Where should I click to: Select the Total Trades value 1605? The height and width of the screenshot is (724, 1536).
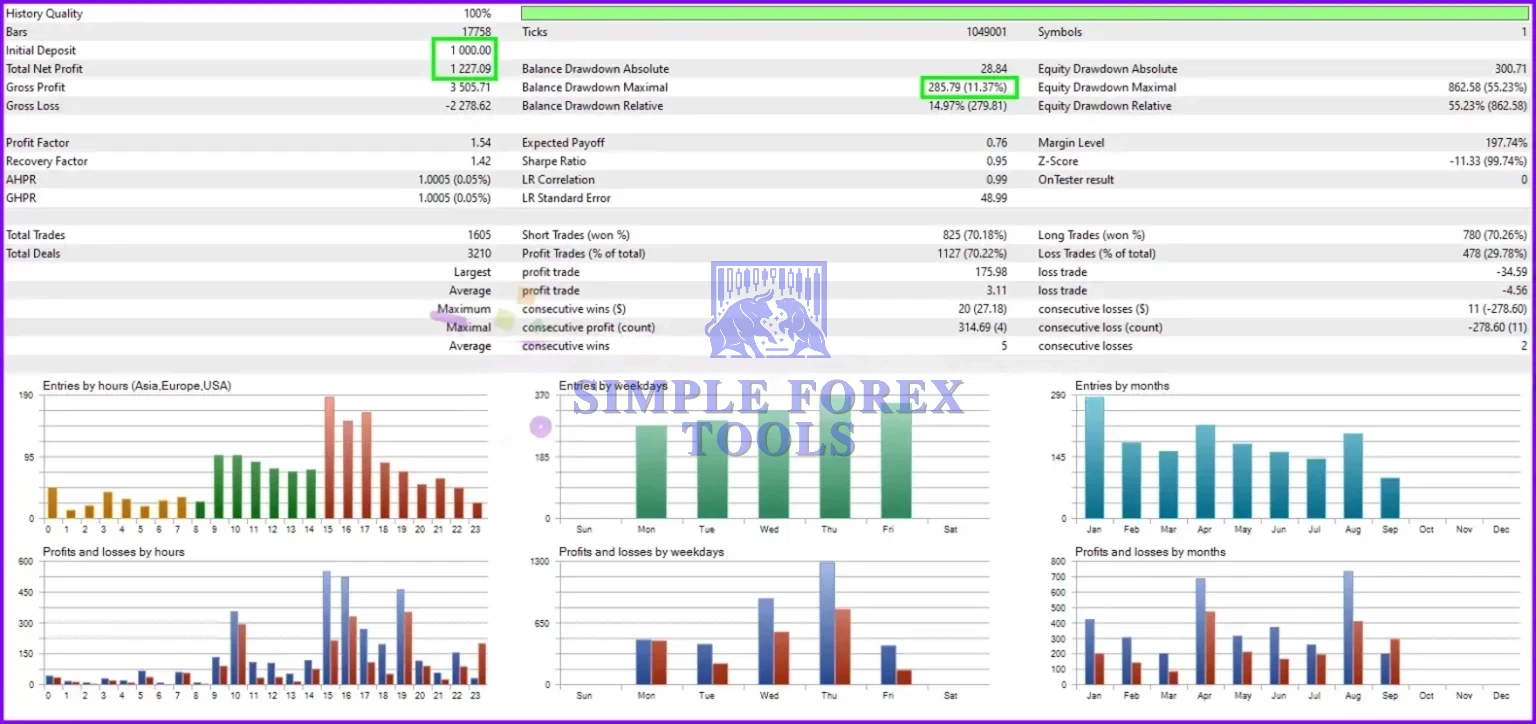[x=477, y=235]
